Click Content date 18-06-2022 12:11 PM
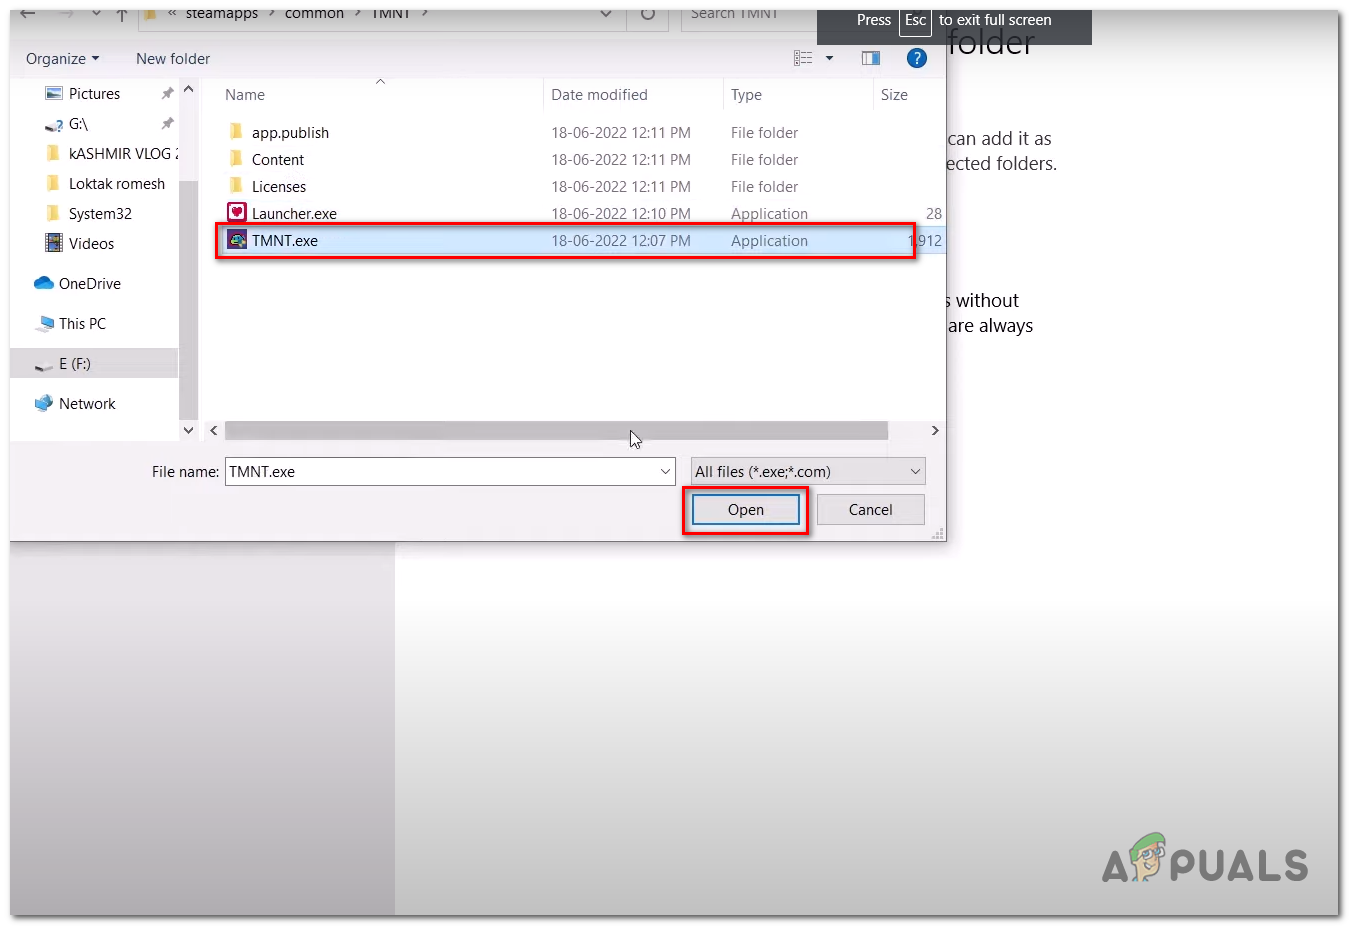 [621, 159]
